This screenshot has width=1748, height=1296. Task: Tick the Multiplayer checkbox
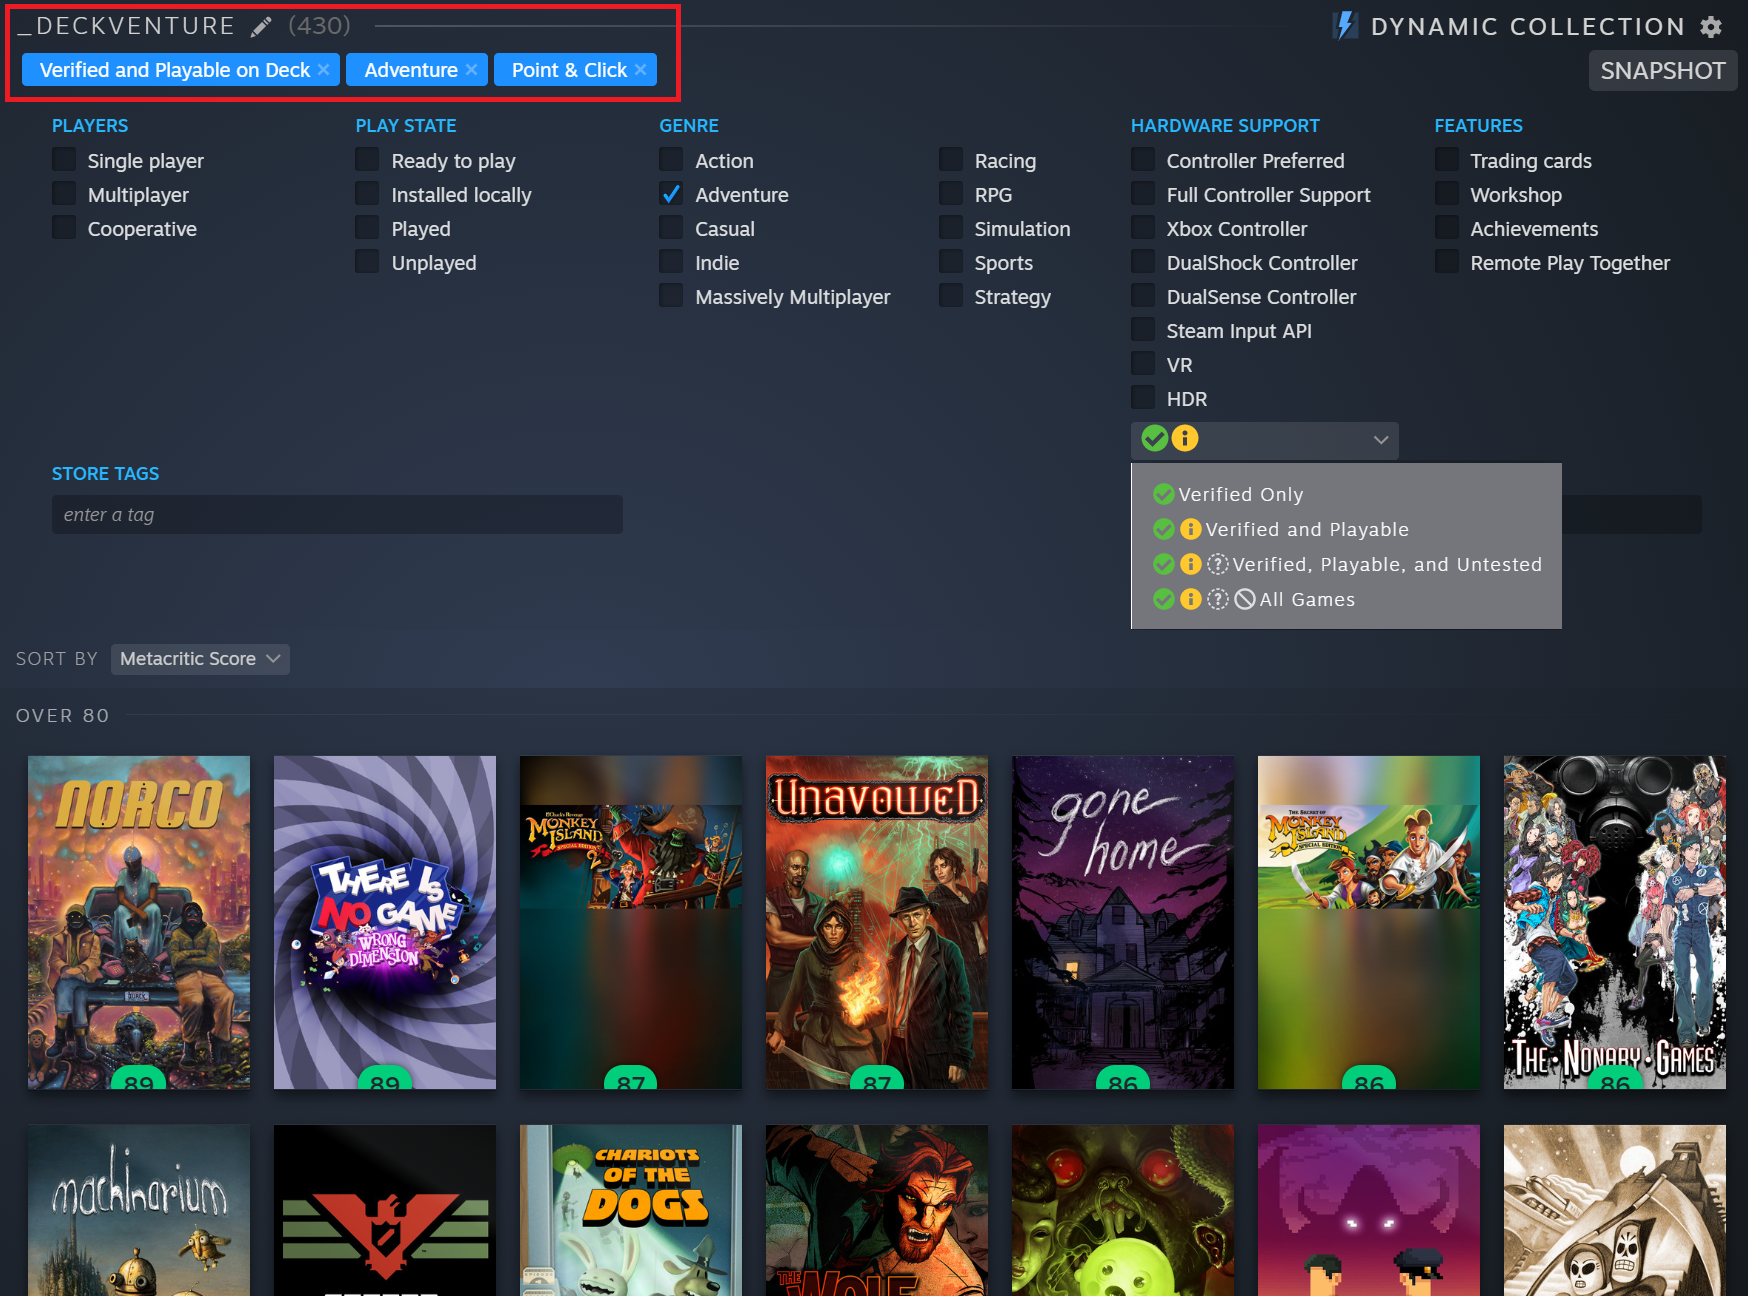64,194
